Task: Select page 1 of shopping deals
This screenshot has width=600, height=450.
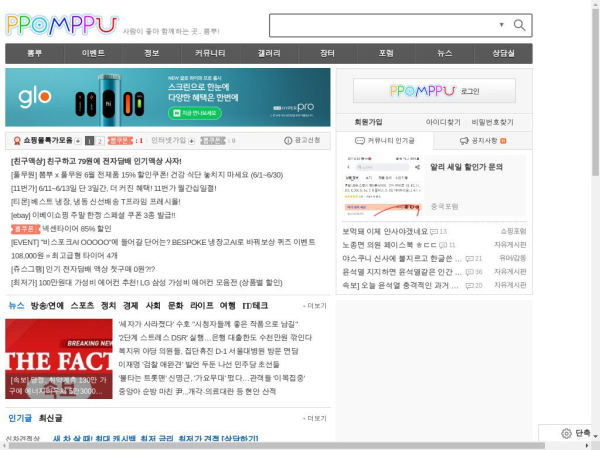Action: tap(89, 141)
